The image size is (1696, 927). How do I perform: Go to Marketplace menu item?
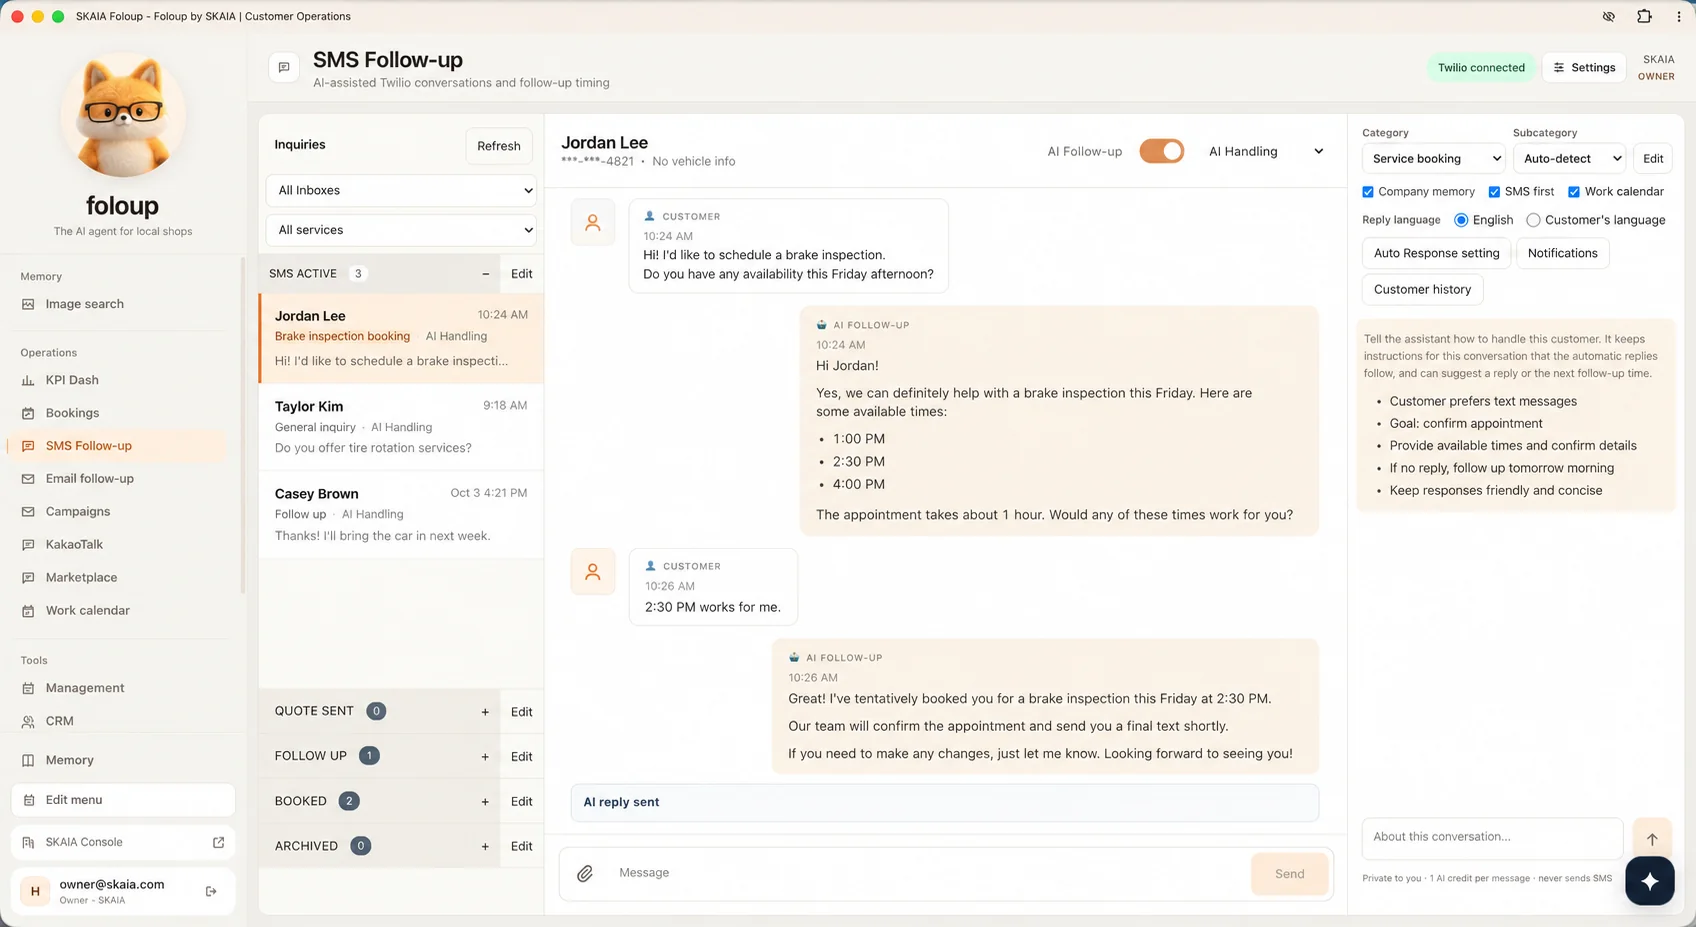click(x=82, y=578)
